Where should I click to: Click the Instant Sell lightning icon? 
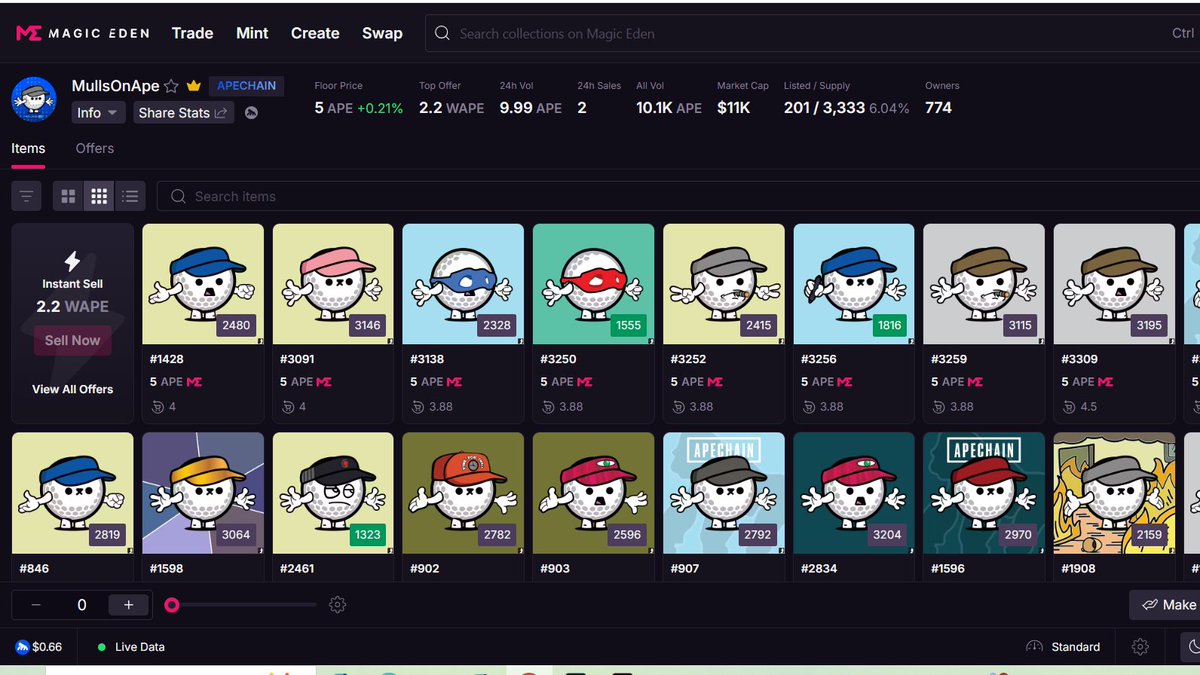(x=72, y=261)
